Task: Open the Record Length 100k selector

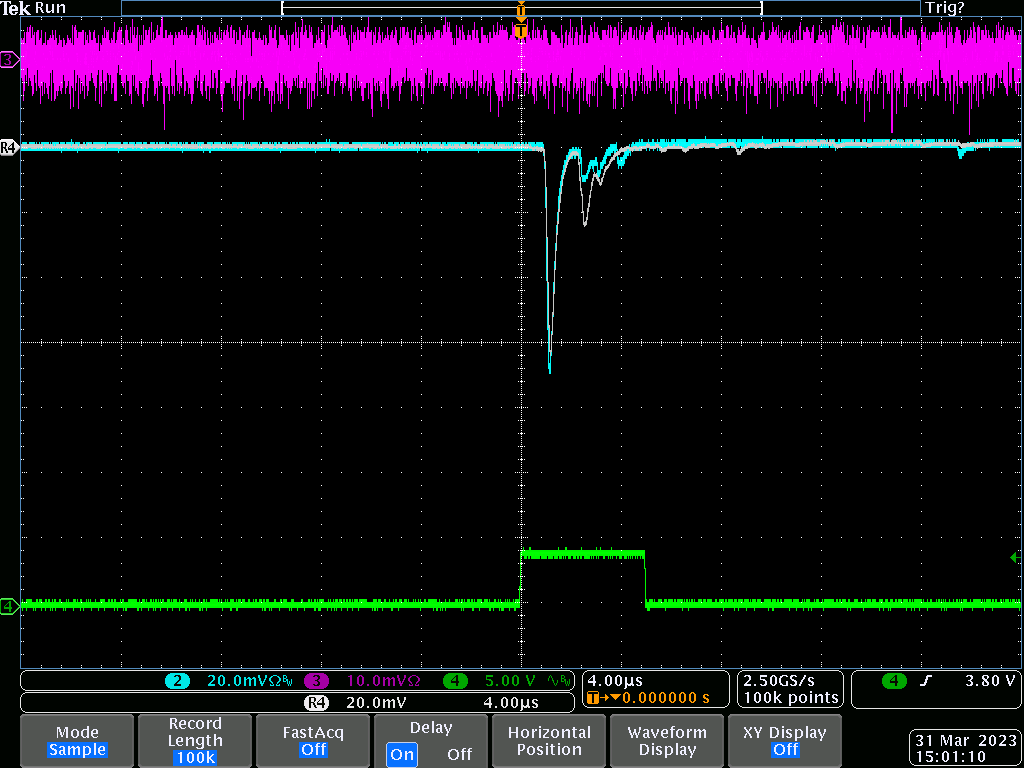Action: pos(195,741)
